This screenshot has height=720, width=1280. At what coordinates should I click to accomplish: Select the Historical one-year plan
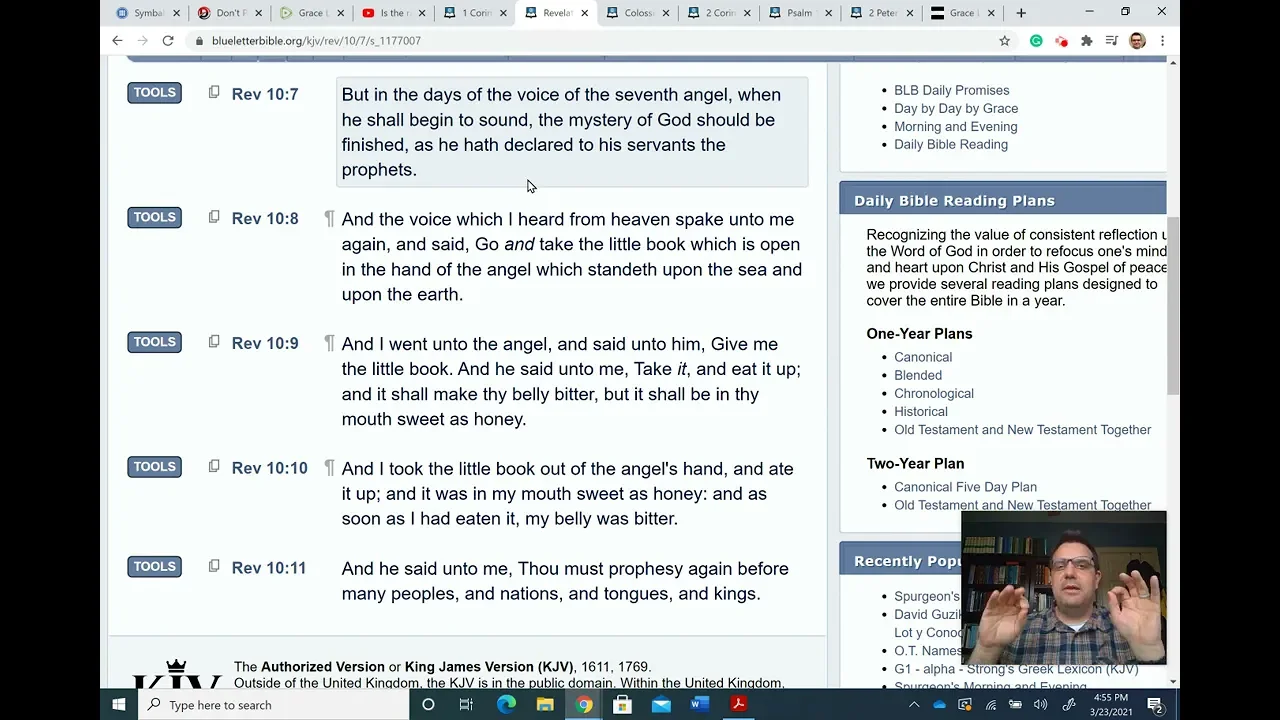tap(921, 411)
